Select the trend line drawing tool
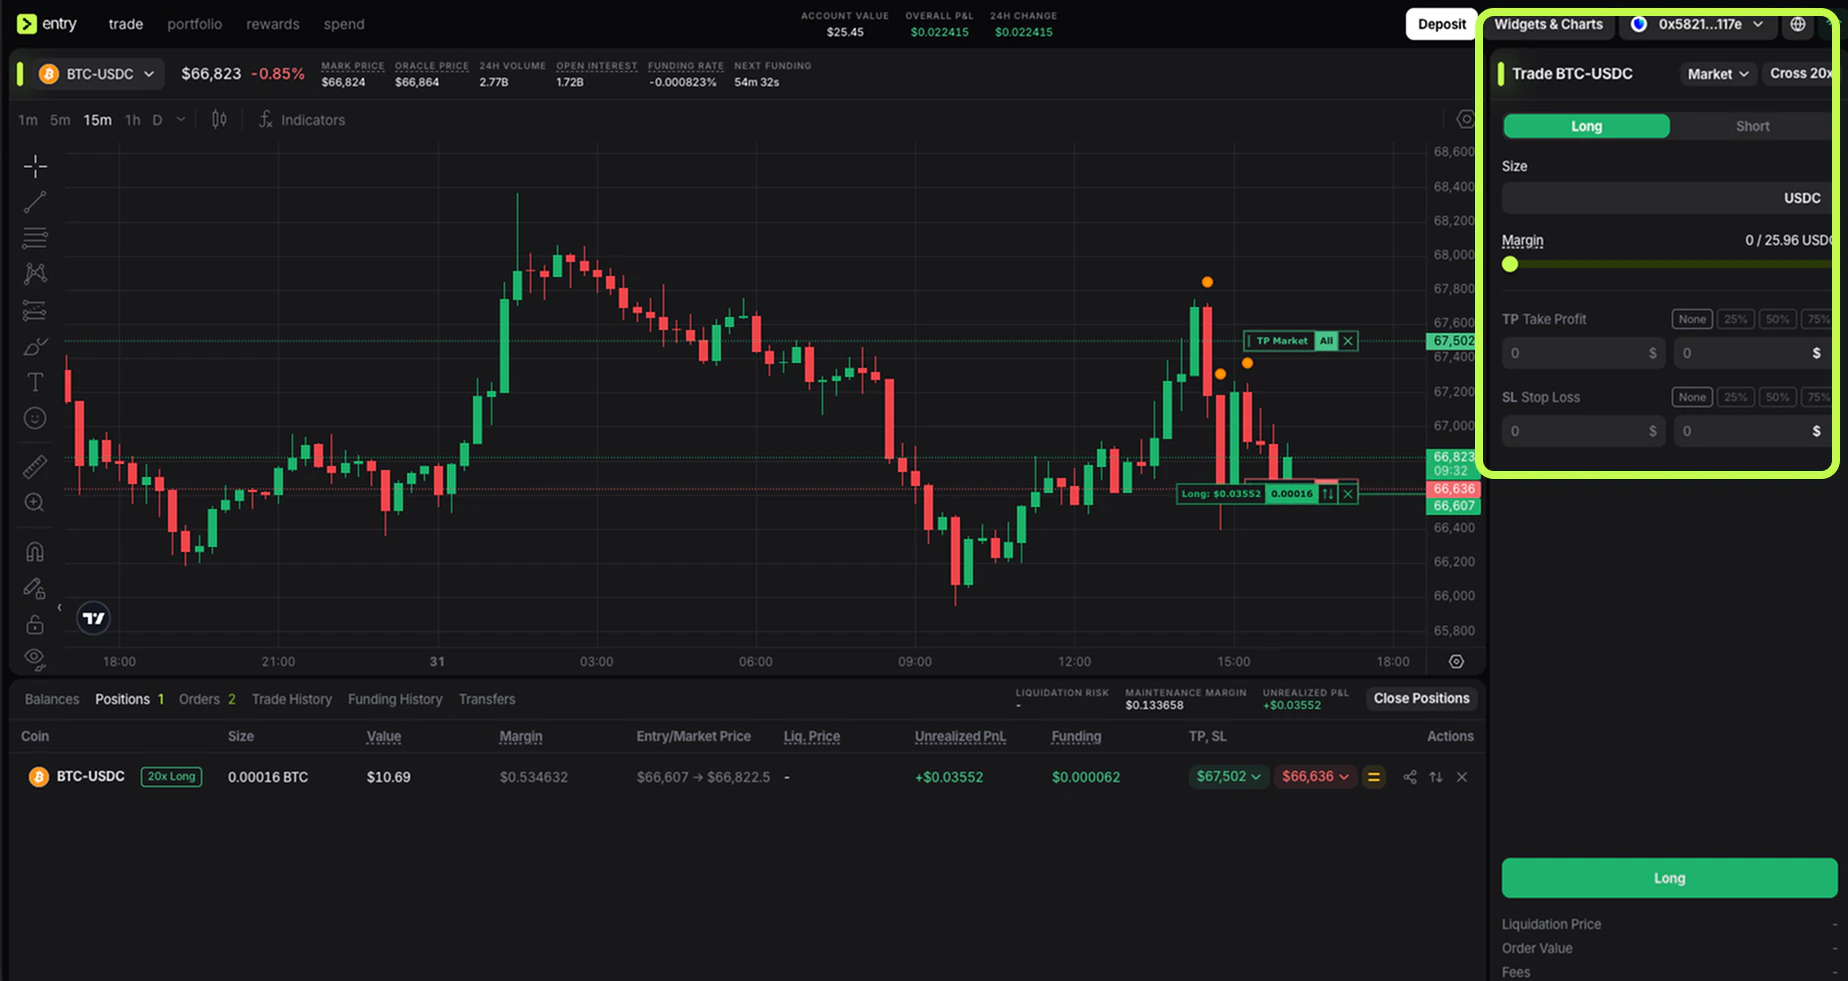The image size is (1848, 981). click(35, 202)
